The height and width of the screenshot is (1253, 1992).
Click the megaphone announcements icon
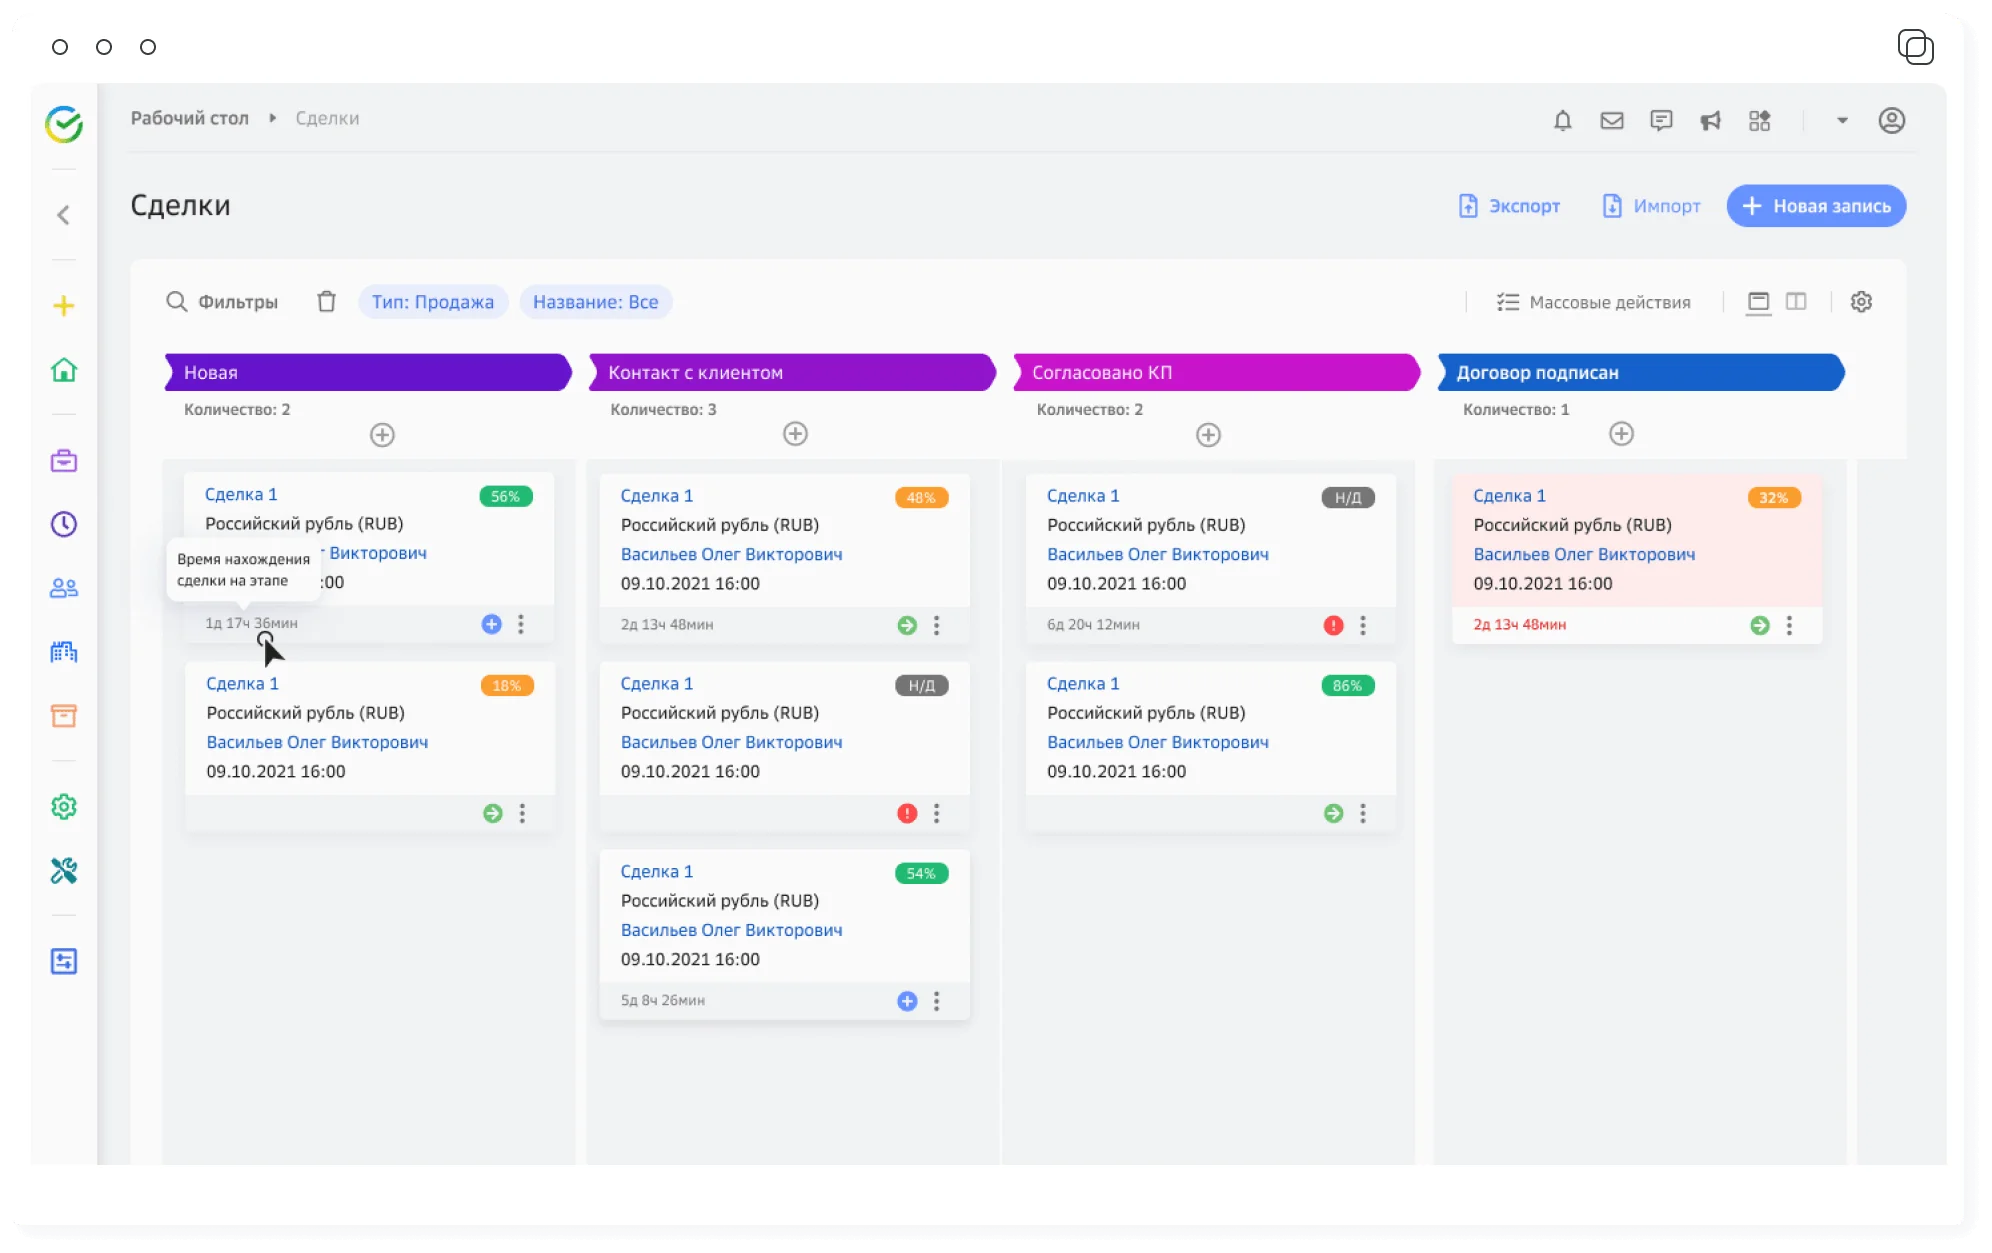tap(1710, 121)
